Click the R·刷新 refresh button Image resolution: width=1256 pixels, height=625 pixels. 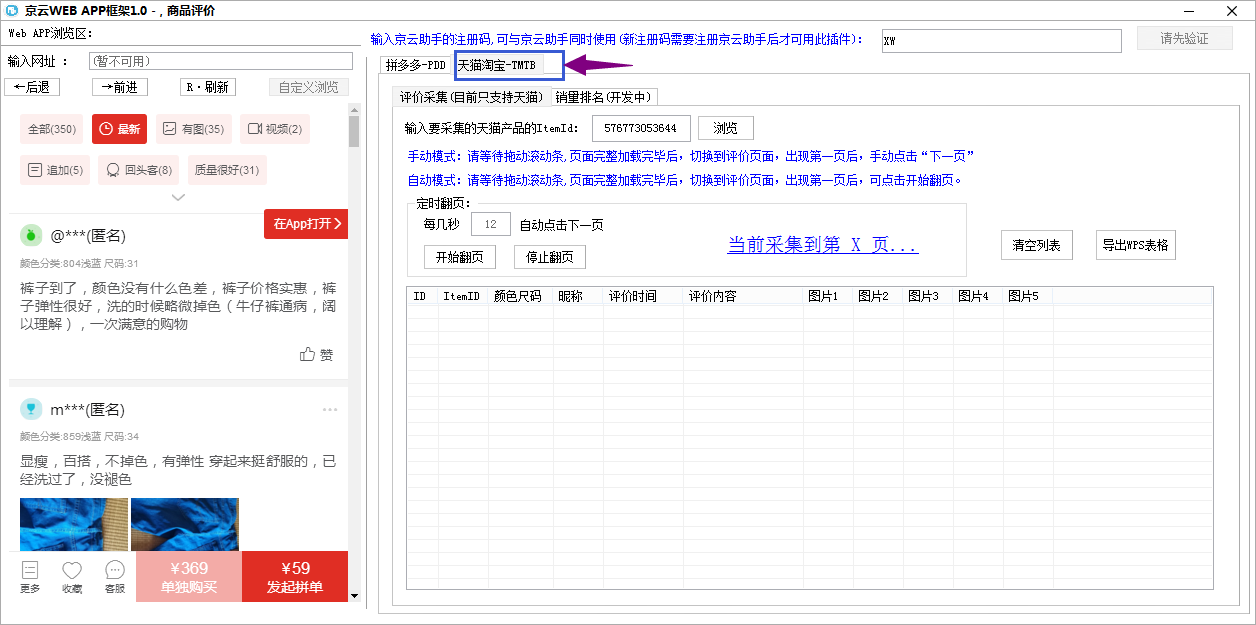[208, 87]
